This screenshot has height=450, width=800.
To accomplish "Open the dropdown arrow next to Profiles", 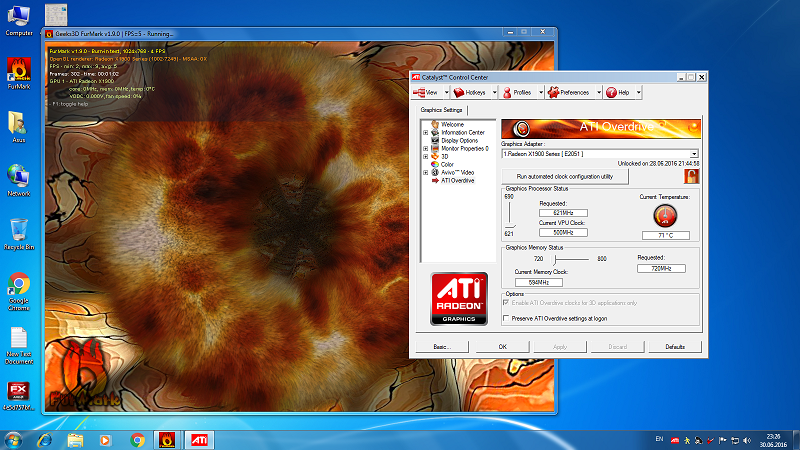I will [x=538, y=92].
